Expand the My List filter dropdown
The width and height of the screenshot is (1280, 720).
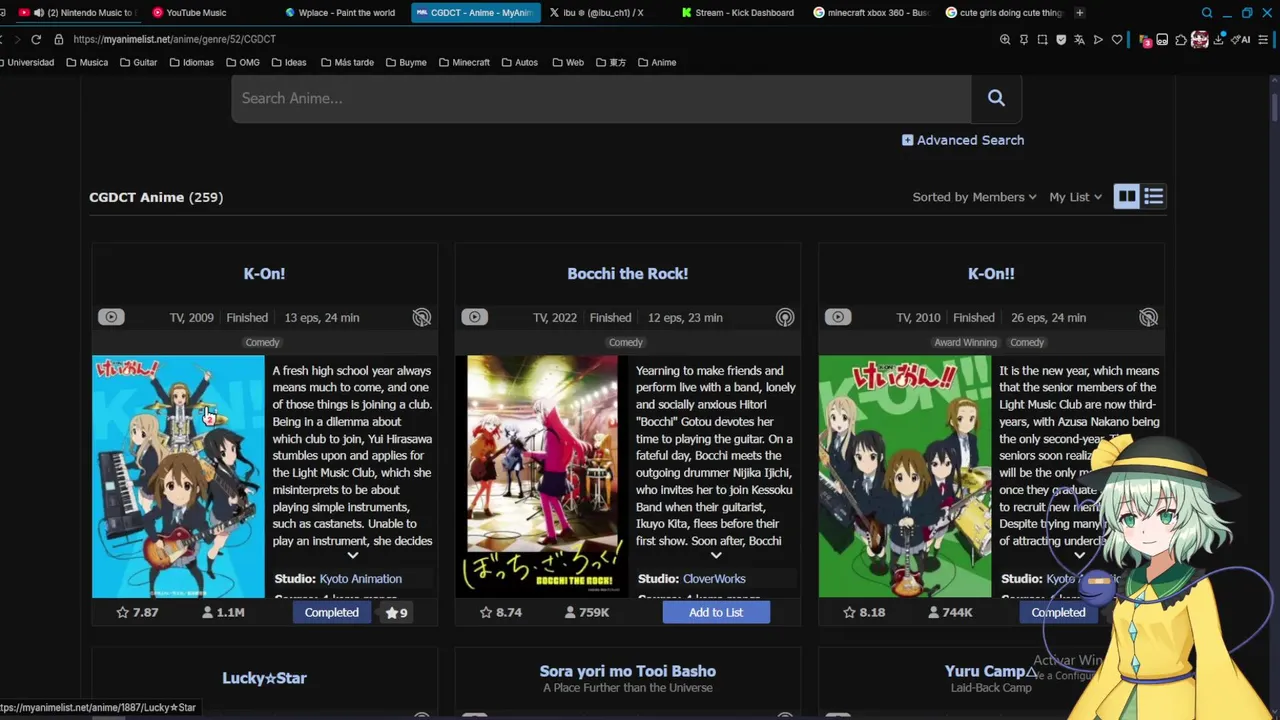pyautogui.click(x=1075, y=197)
